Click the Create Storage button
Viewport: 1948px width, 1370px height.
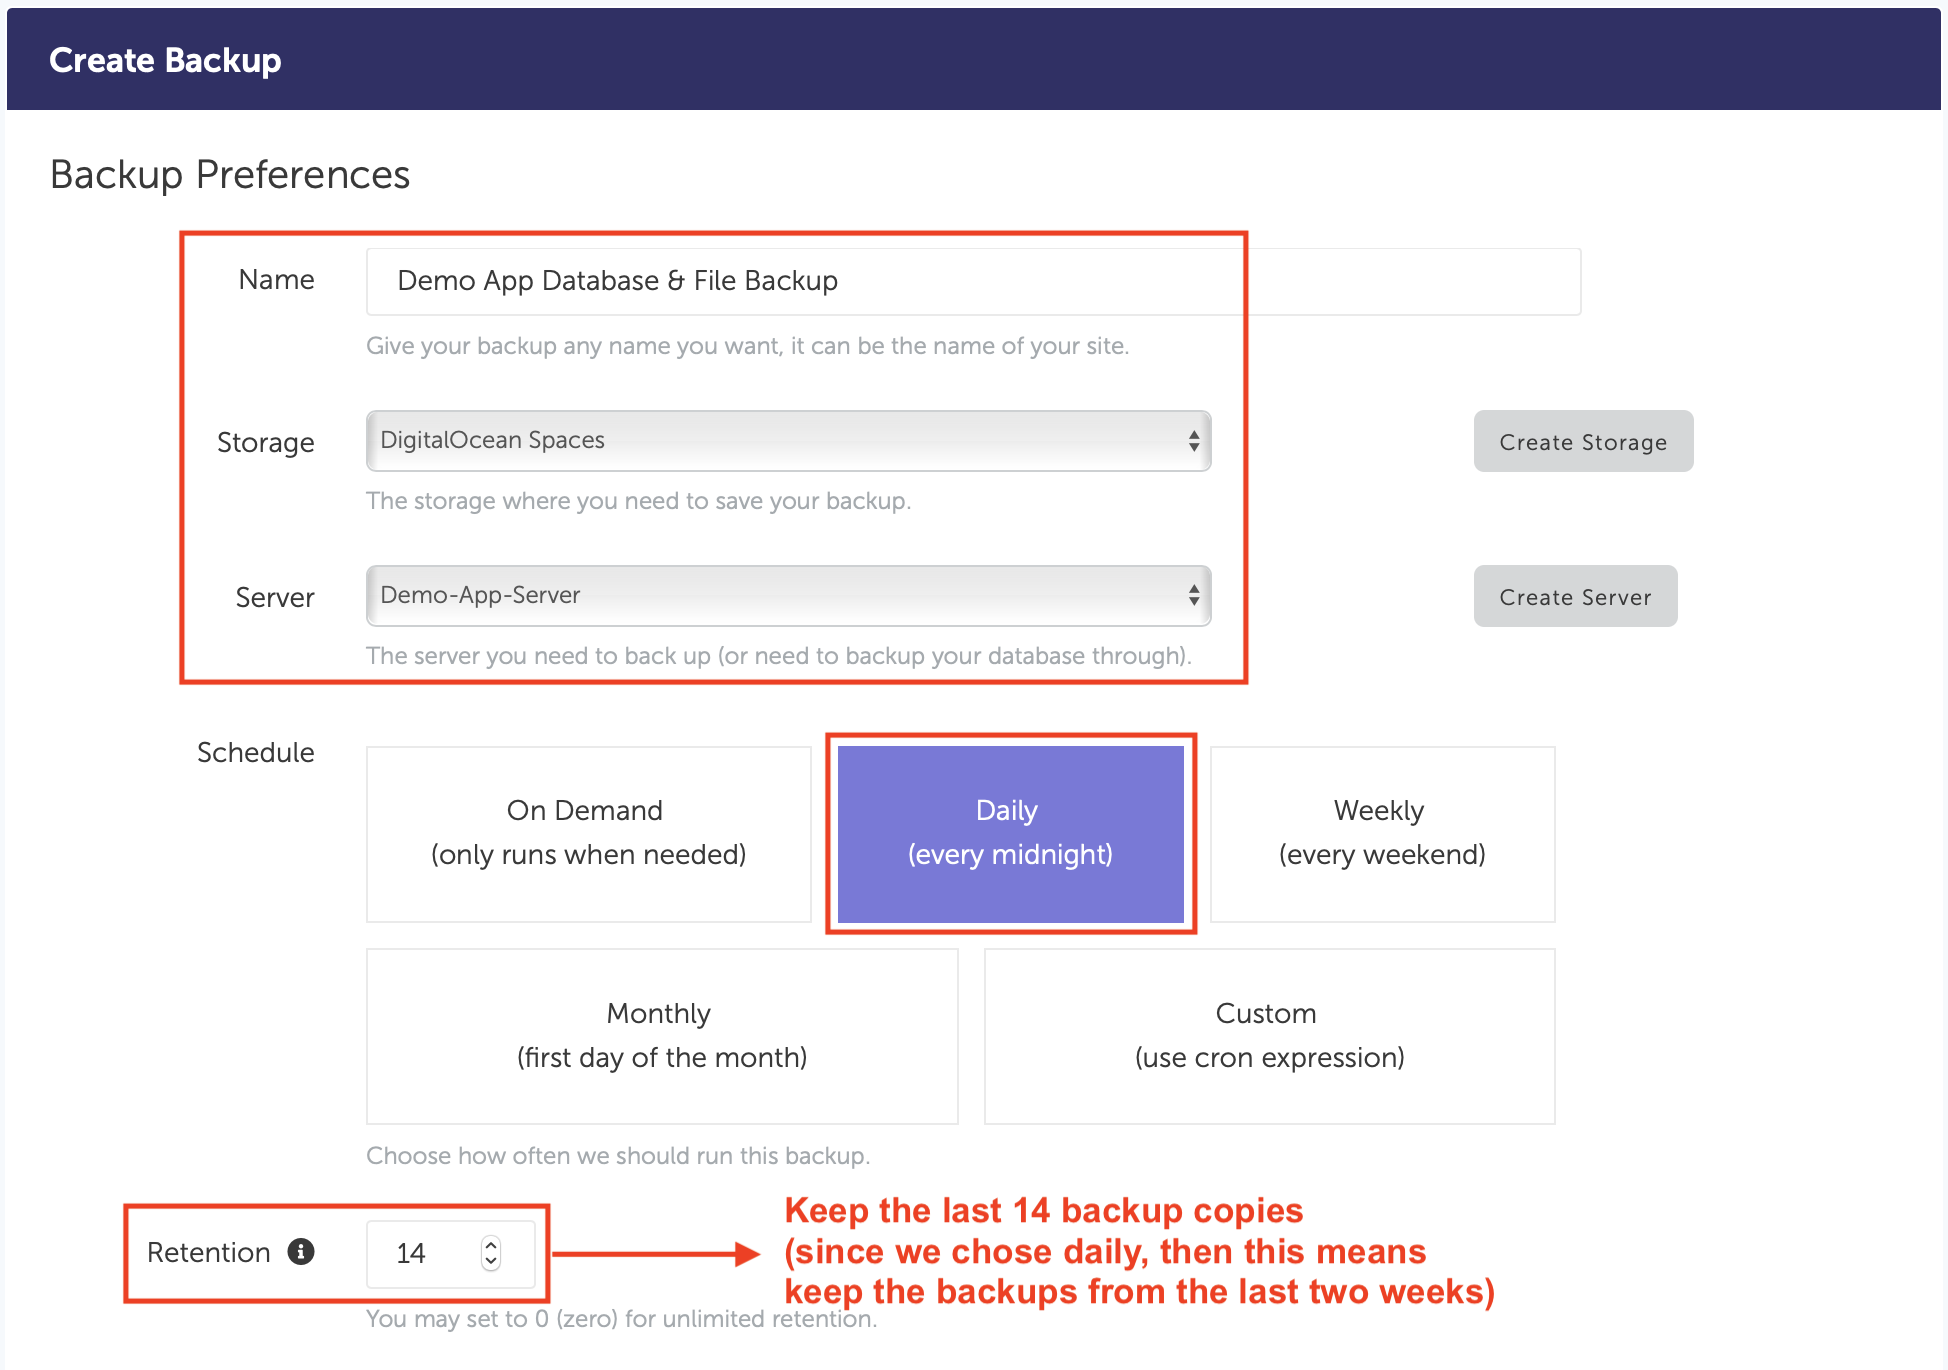pyautogui.click(x=1582, y=441)
